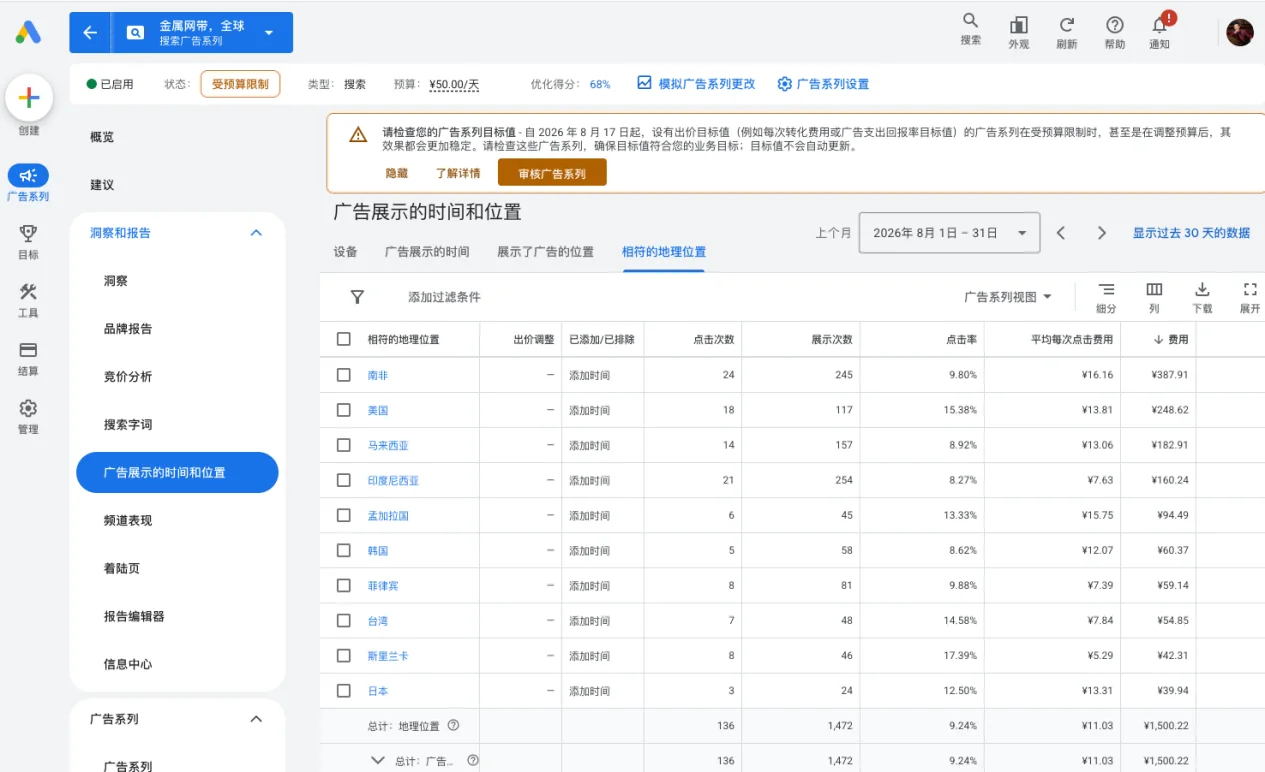This screenshot has width=1265, height=772.
Task: Open 广告系列设置
Action: tap(823, 84)
